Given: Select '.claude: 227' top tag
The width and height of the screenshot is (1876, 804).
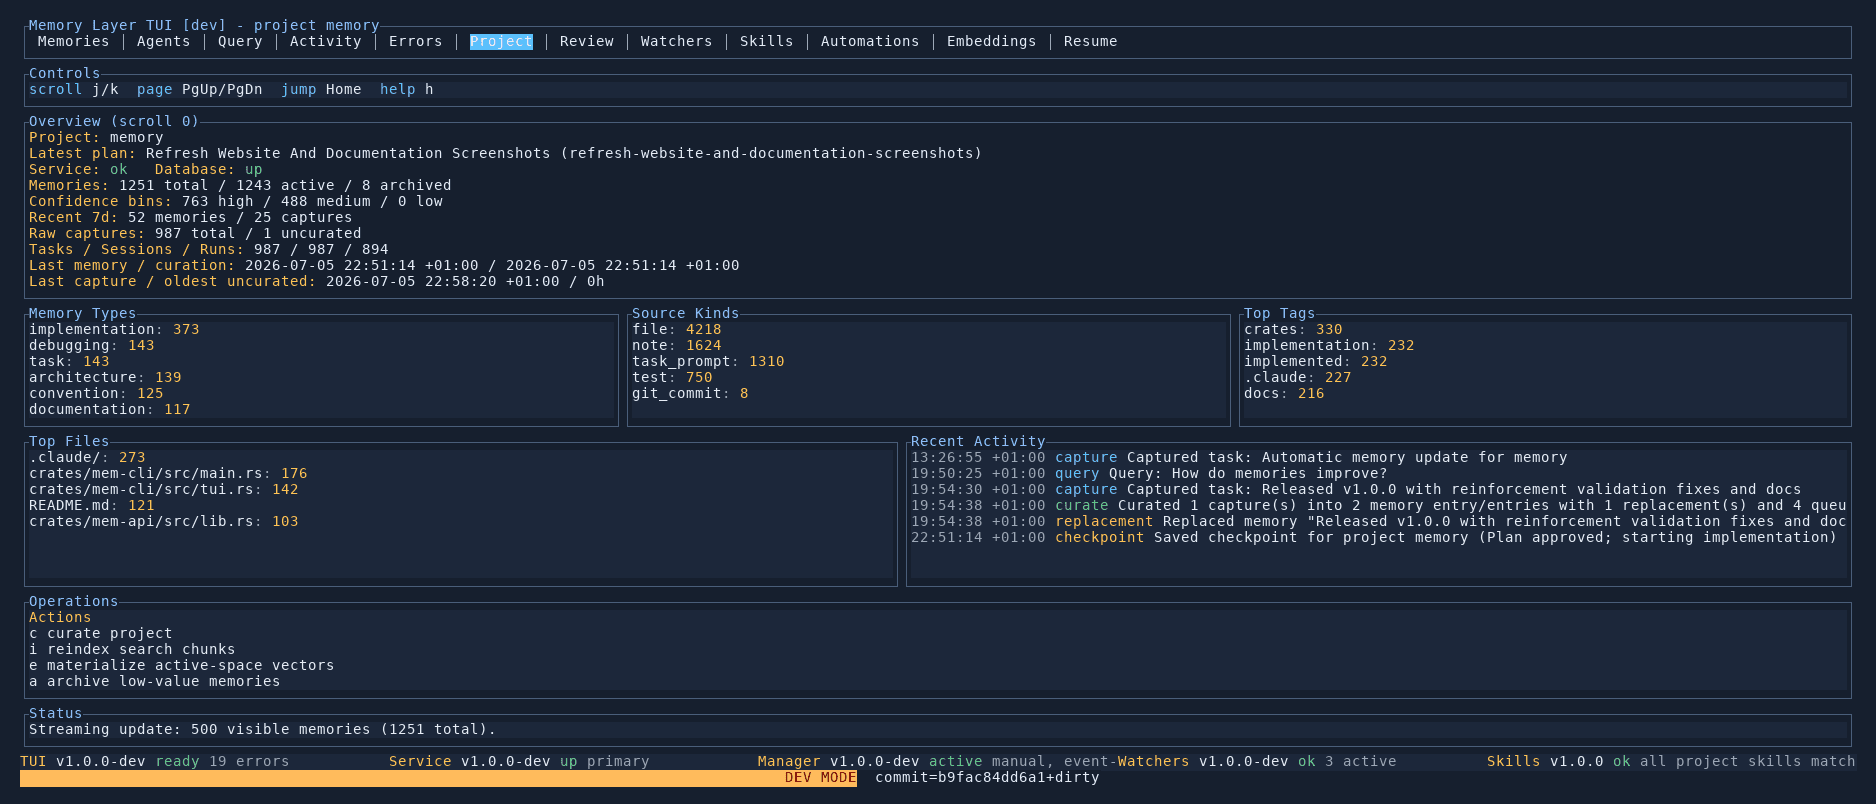Looking at the screenshot, I should point(1298,377).
